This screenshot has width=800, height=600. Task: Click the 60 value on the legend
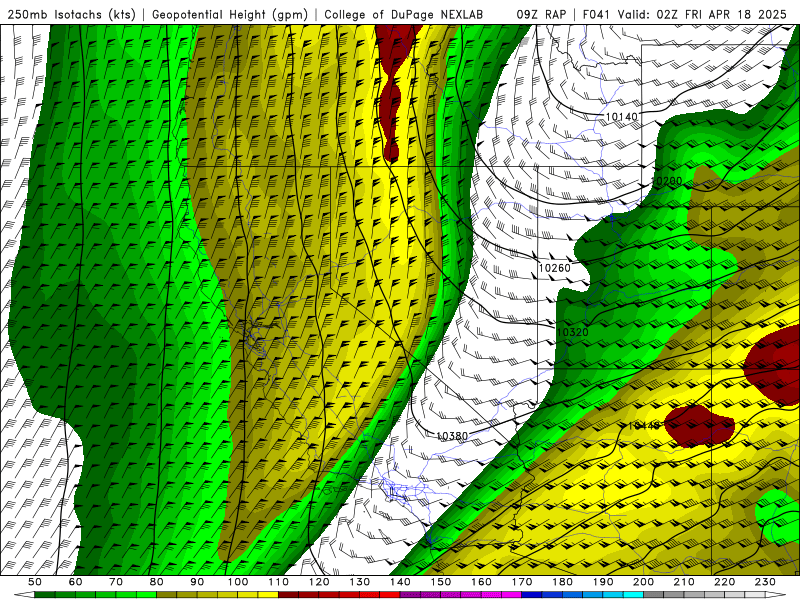[x=76, y=582]
